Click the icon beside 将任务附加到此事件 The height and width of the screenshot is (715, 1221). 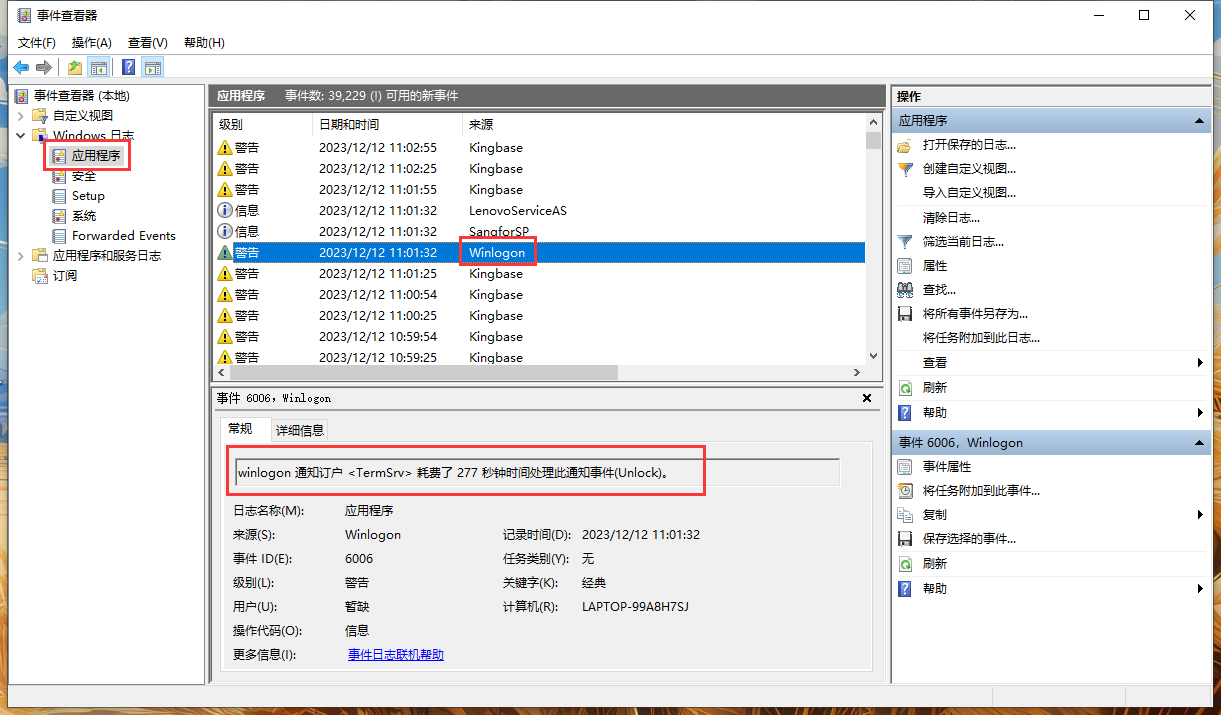905,491
